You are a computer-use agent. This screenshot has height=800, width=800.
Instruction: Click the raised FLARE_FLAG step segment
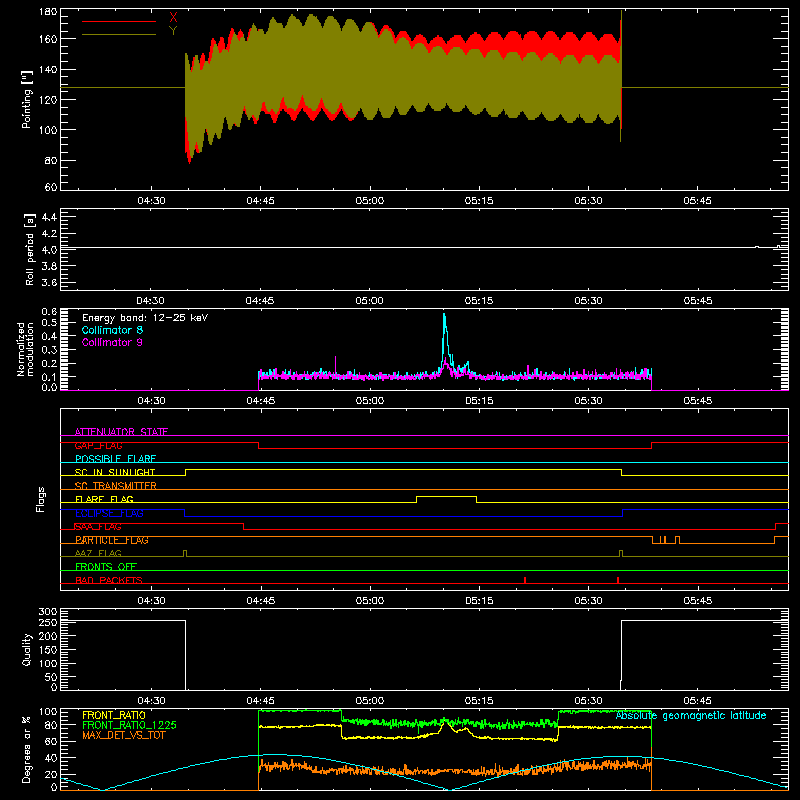(x=446, y=496)
